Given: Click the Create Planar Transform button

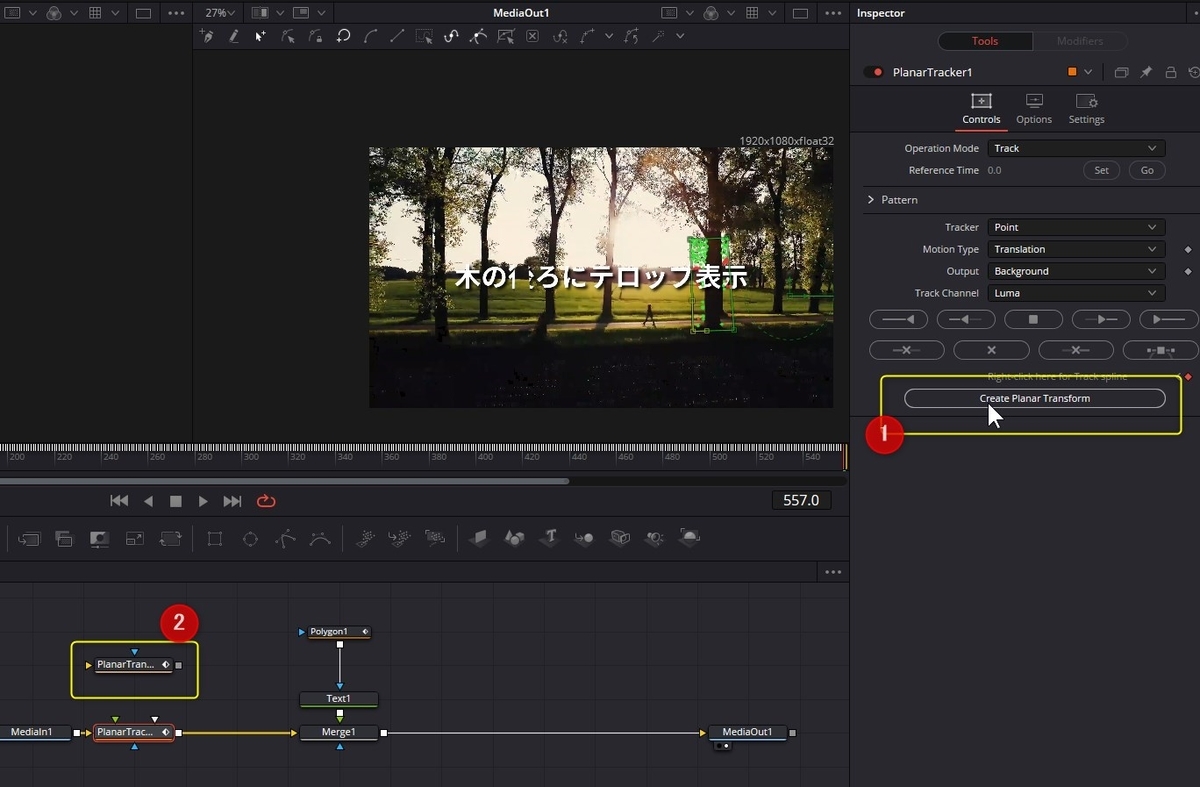Looking at the screenshot, I should pyautogui.click(x=1035, y=398).
